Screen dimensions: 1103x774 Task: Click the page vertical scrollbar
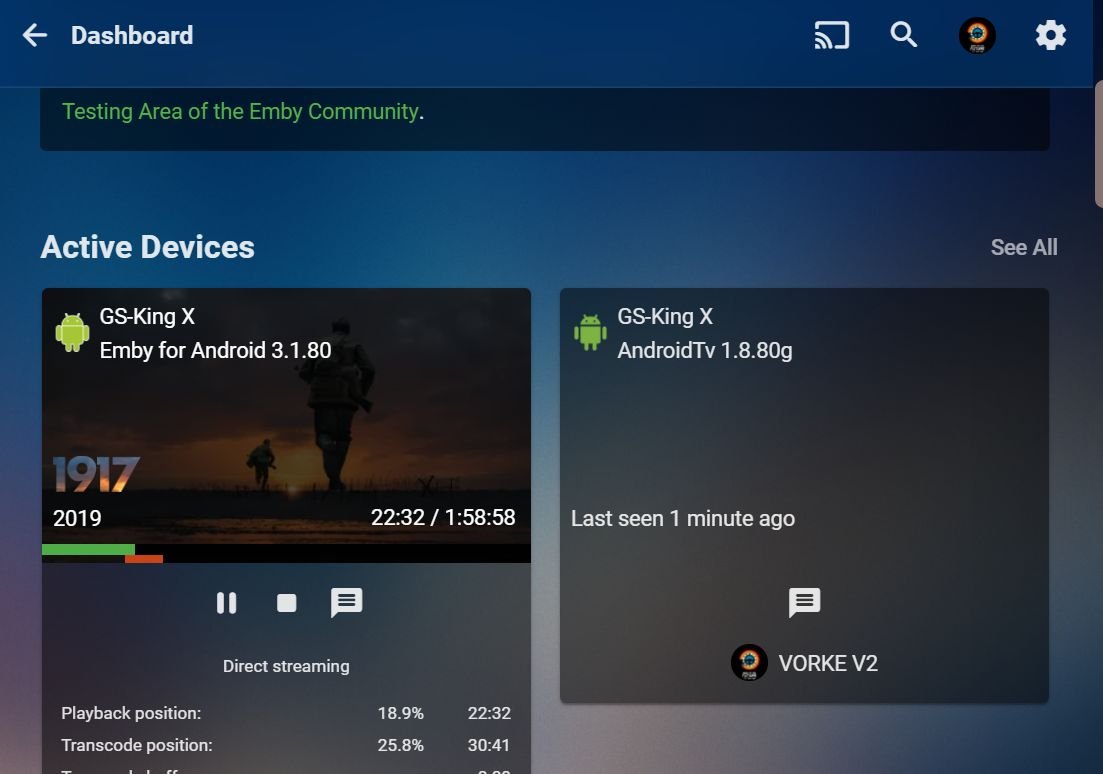pos(1098,144)
